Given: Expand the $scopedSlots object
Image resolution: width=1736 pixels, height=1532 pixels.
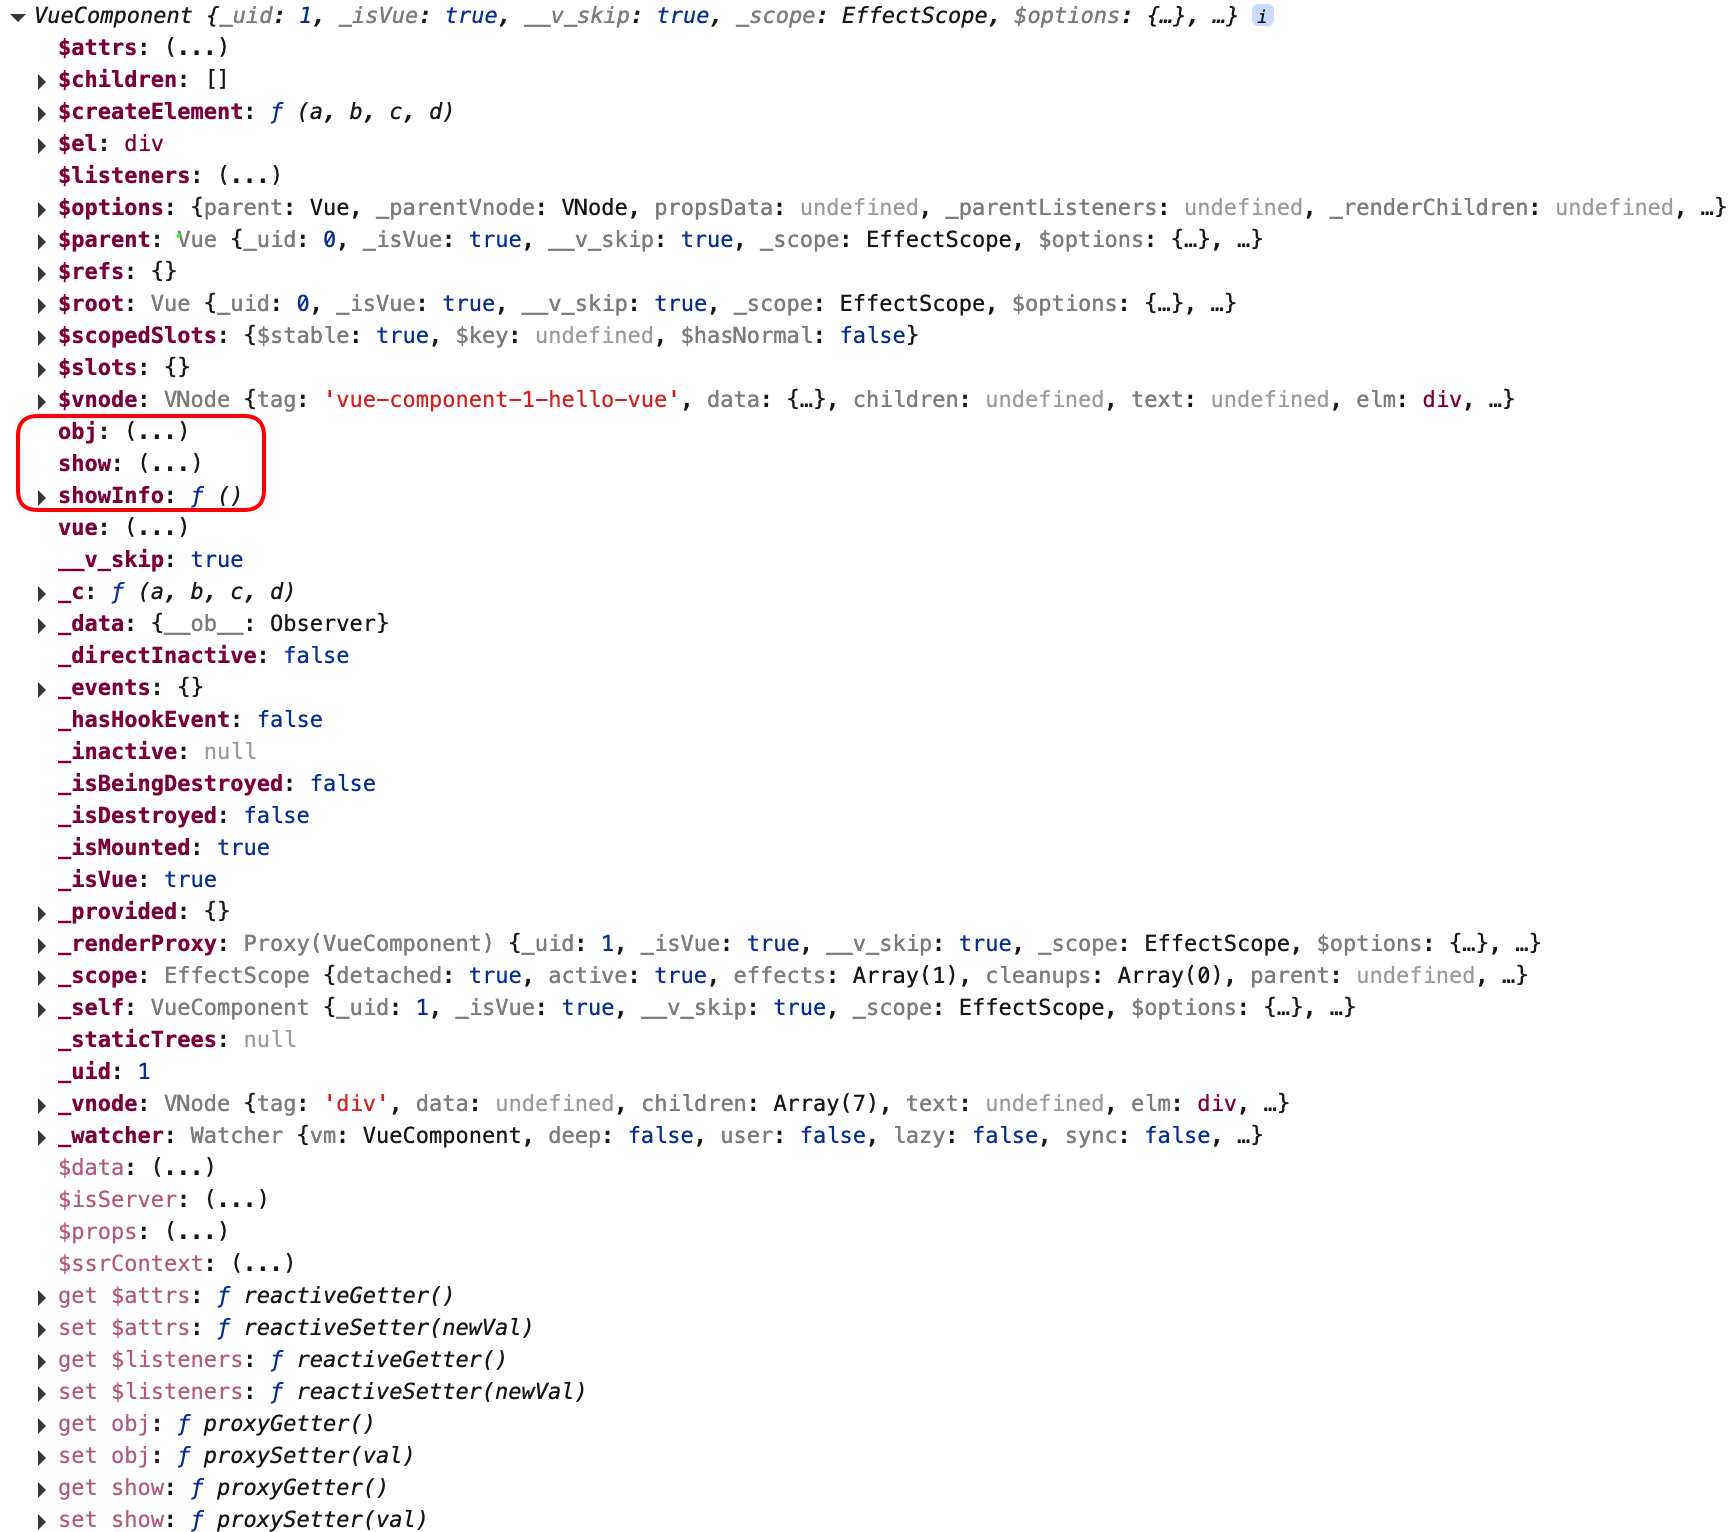Looking at the screenshot, I should coord(41,337).
